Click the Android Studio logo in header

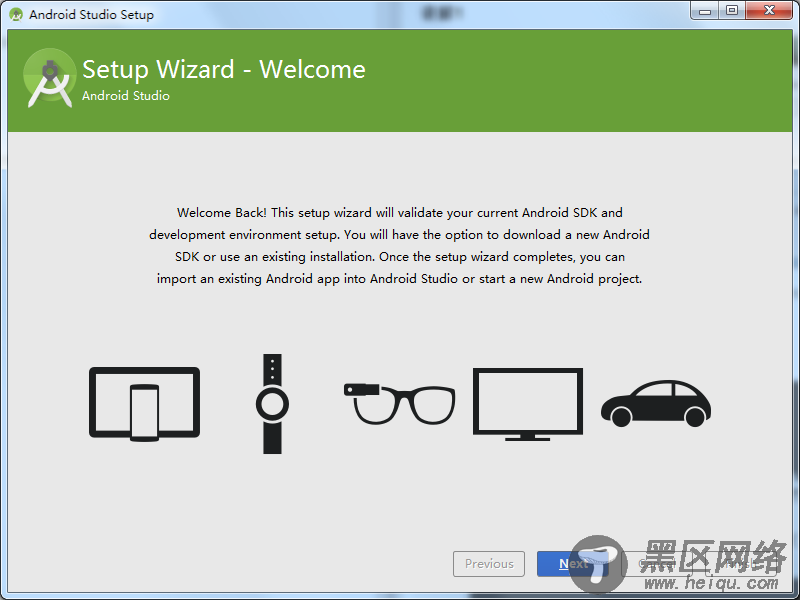click(x=50, y=78)
